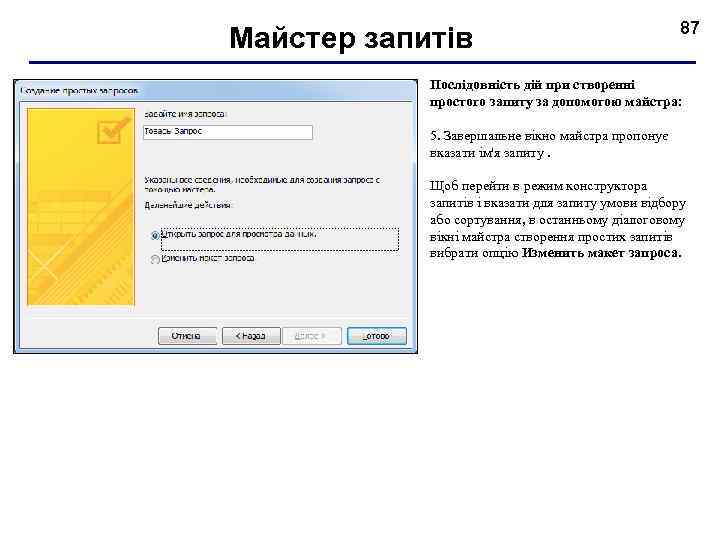
Task: Click the bold text 'Изменить макет запроса.'
Action: 602,253
